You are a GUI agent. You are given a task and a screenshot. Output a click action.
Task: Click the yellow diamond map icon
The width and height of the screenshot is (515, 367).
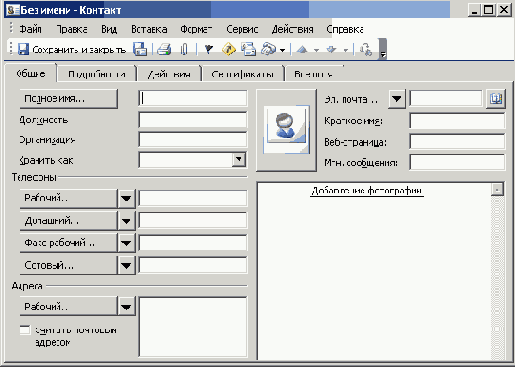229,50
